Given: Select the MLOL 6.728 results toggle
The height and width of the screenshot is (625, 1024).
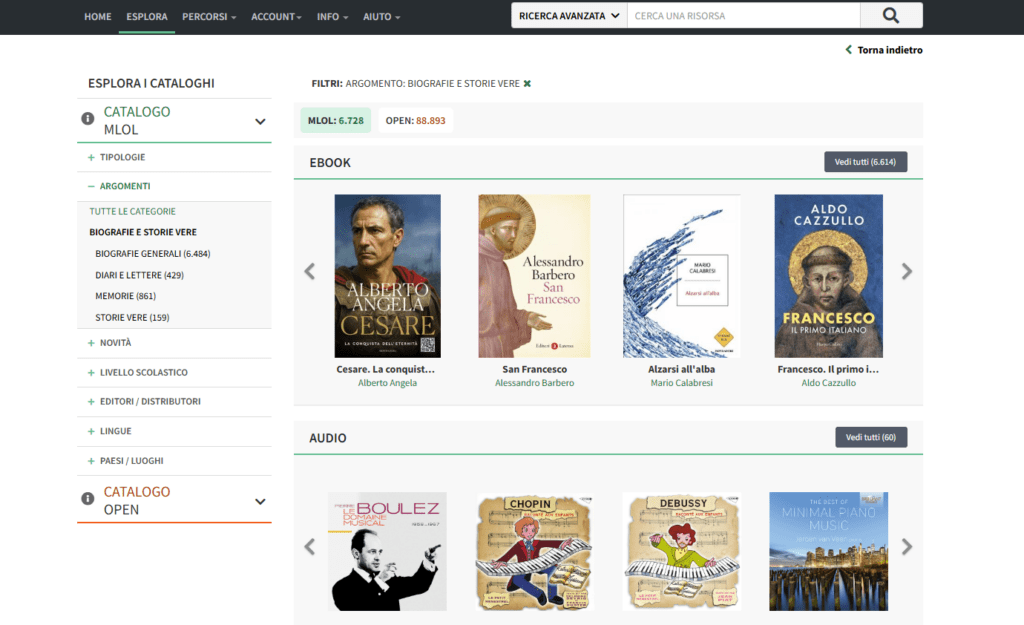Looking at the screenshot, I should 335,120.
